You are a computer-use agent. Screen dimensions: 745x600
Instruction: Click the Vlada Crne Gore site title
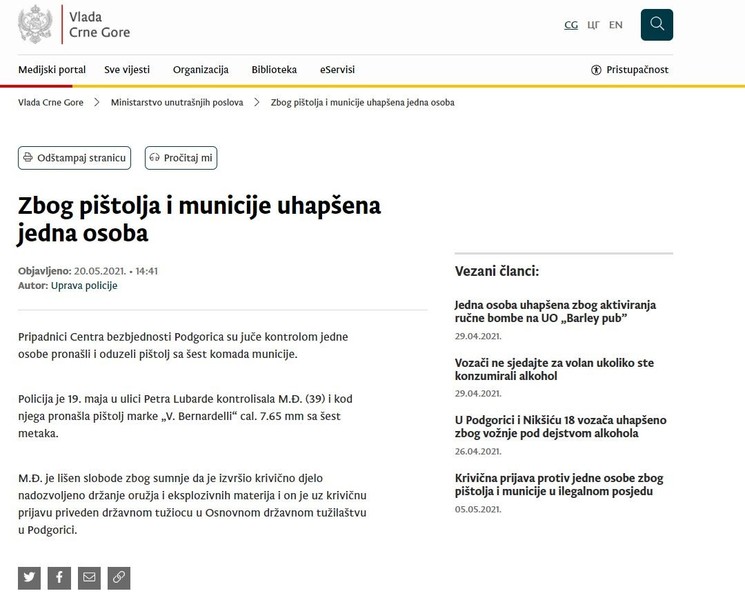pyautogui.click(x=99, y=25)
